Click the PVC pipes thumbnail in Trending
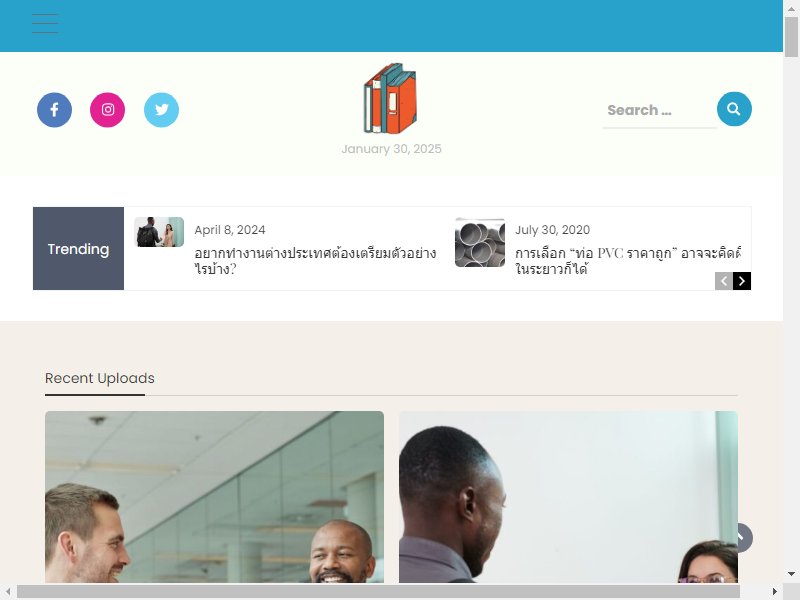800x600 pixels. (x=480, y=242)
